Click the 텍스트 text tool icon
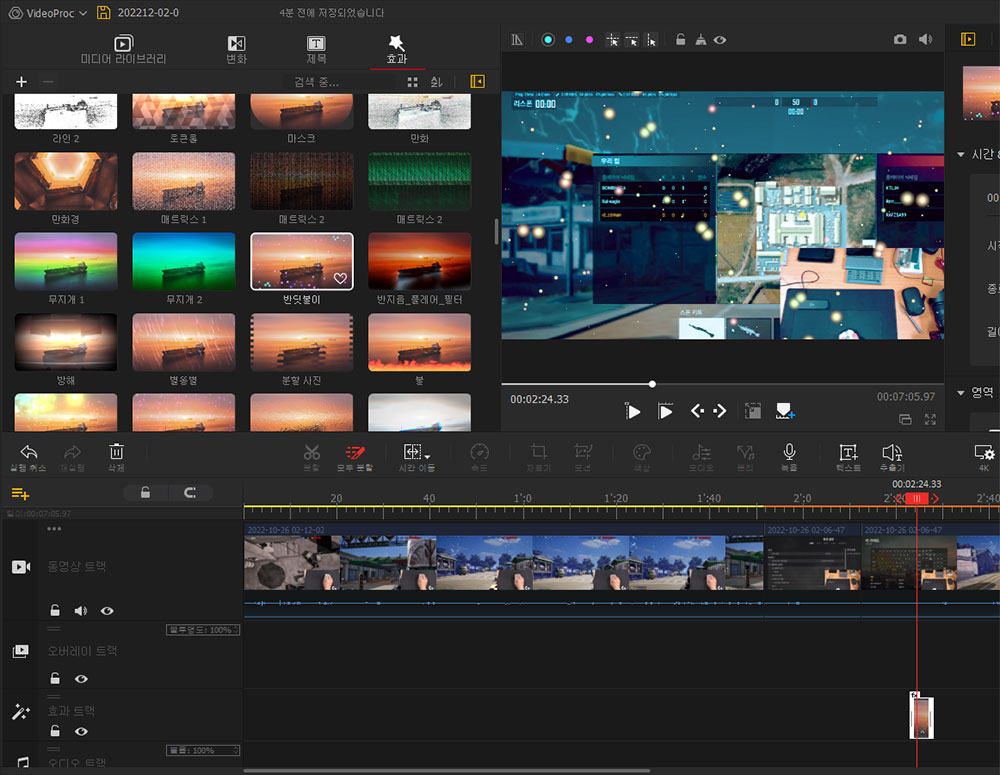The height and width of the screenshot is (775, 1000). point(848,452)
